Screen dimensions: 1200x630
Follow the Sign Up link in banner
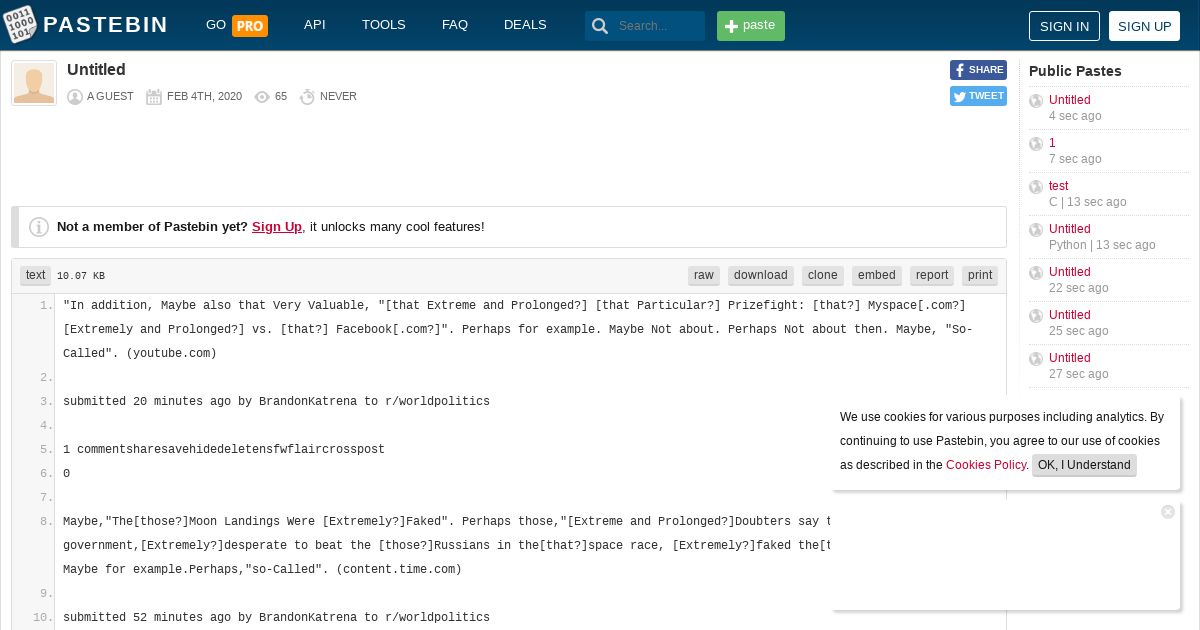pyautogui.click(x=277, y=227)
